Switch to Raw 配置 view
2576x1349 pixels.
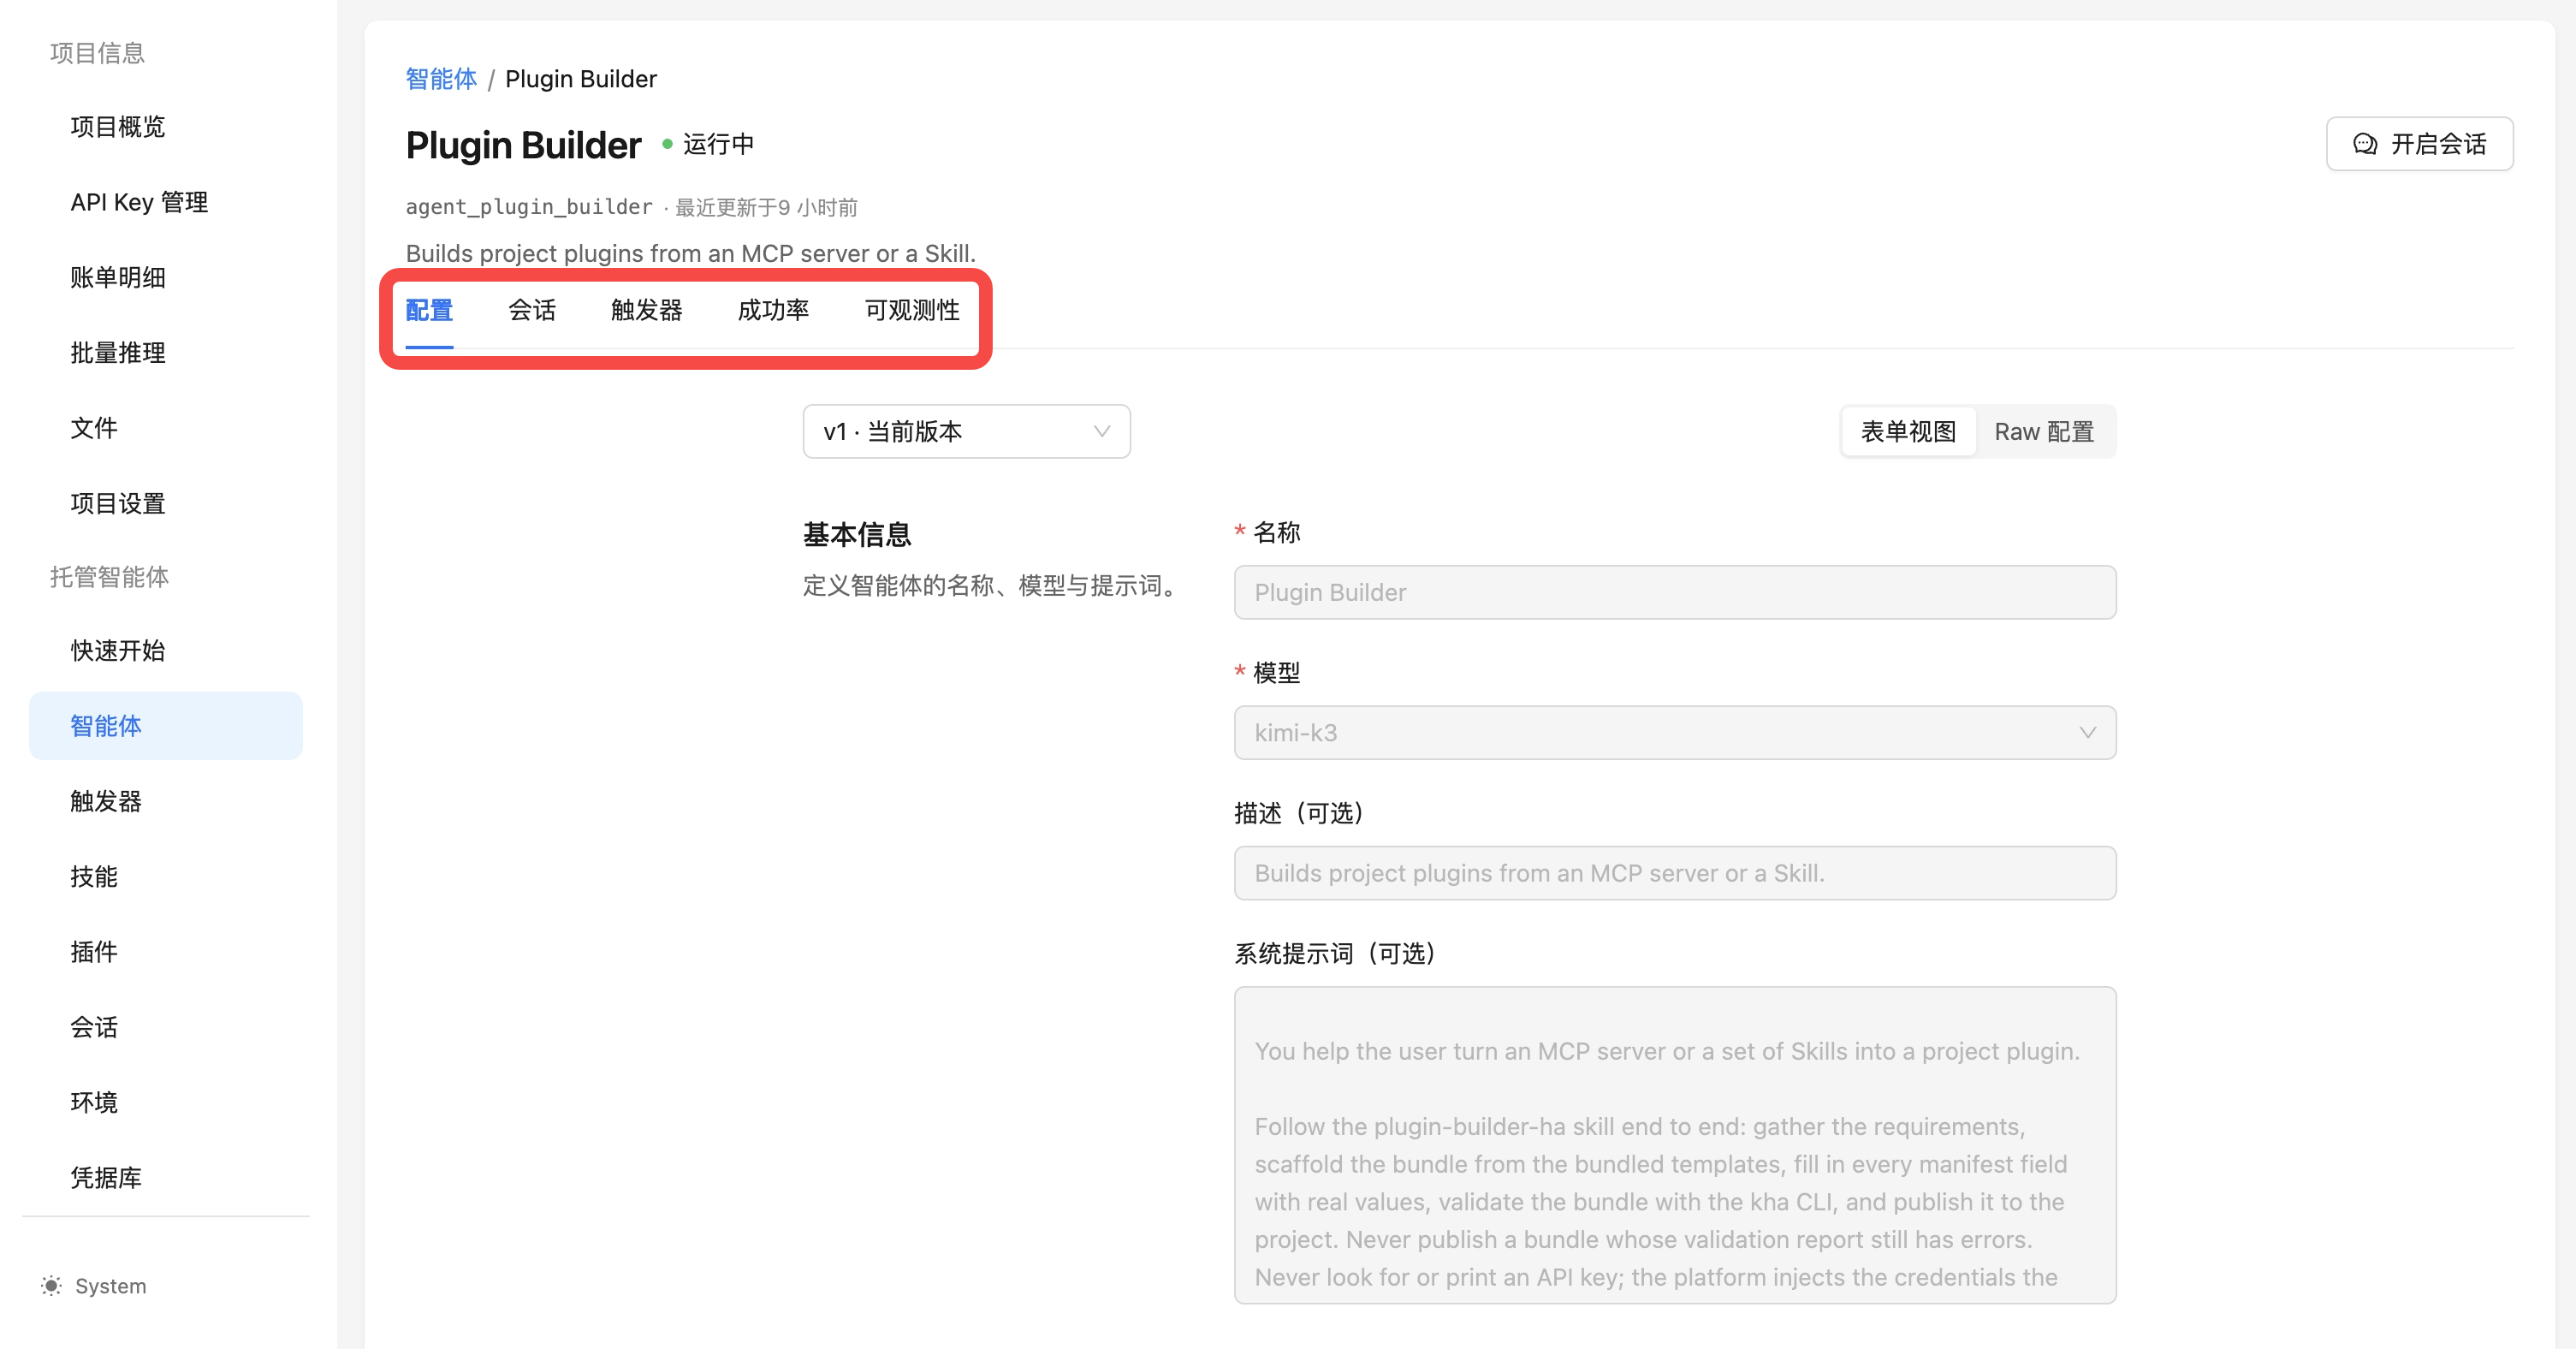pyautogui.click(x=2043, y=431)
